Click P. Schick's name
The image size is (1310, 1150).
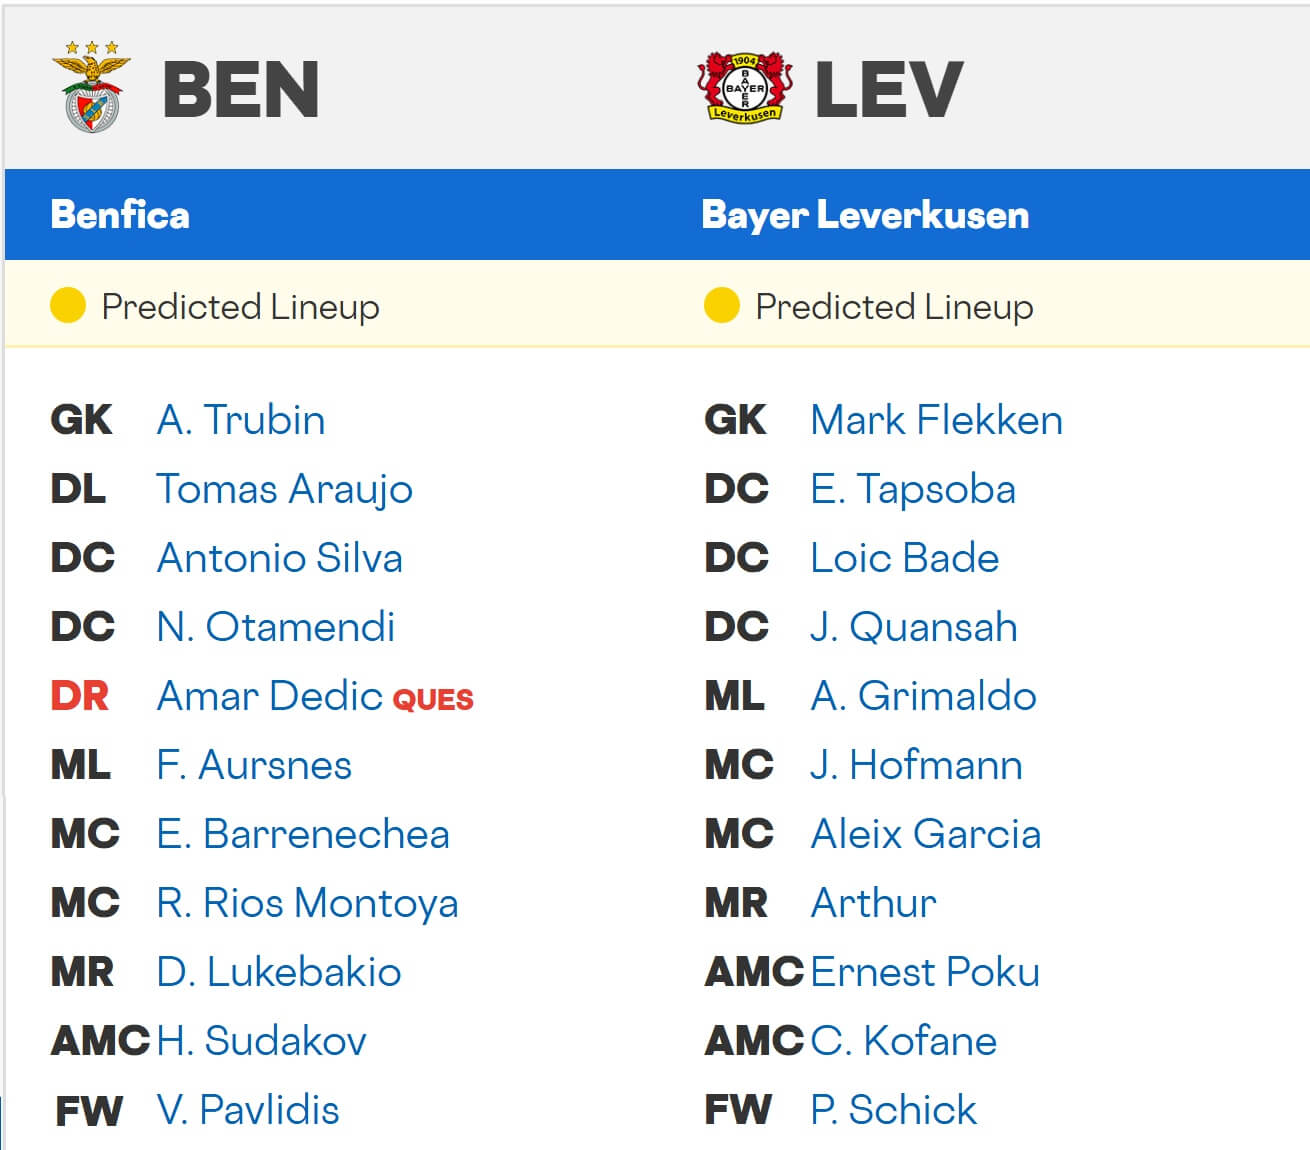893,1110
